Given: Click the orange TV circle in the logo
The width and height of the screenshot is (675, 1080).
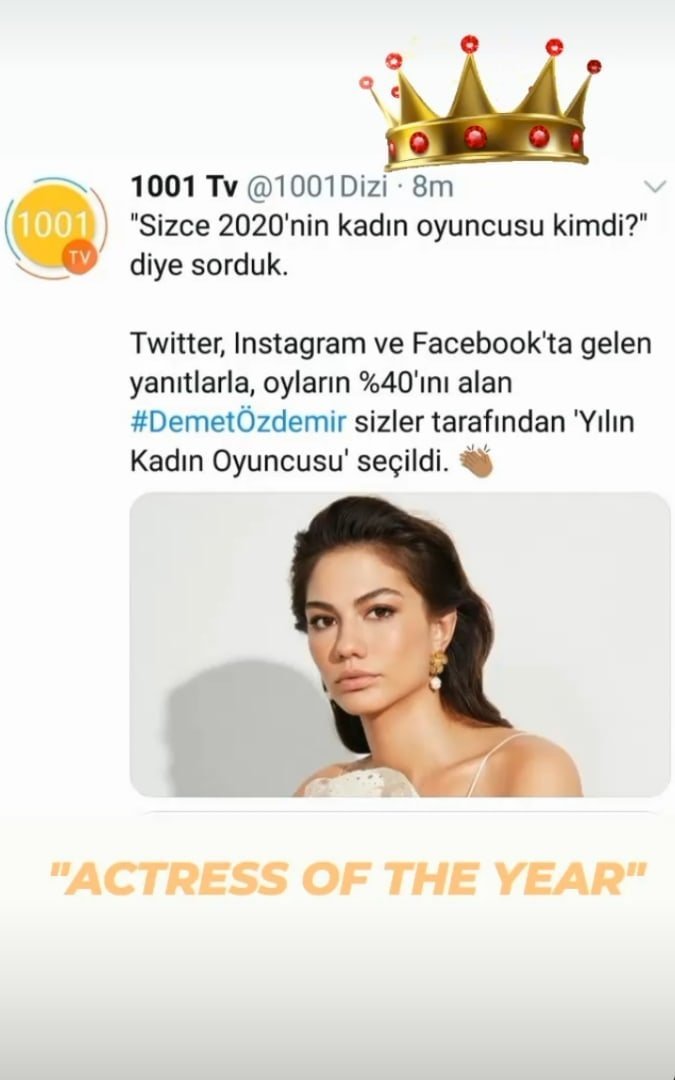Looking at the screenshot, I should [x=78, y=257].
